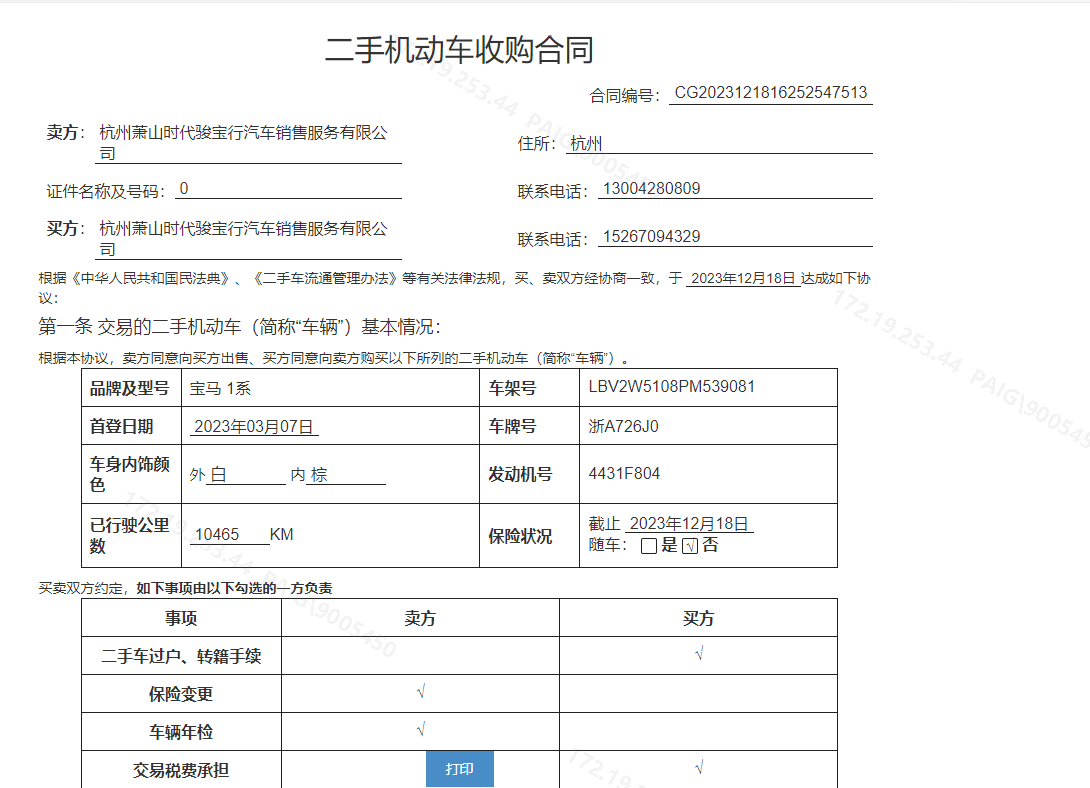
Task: Select the brand cell 宝马 1系
Action: tap(330, 388)
